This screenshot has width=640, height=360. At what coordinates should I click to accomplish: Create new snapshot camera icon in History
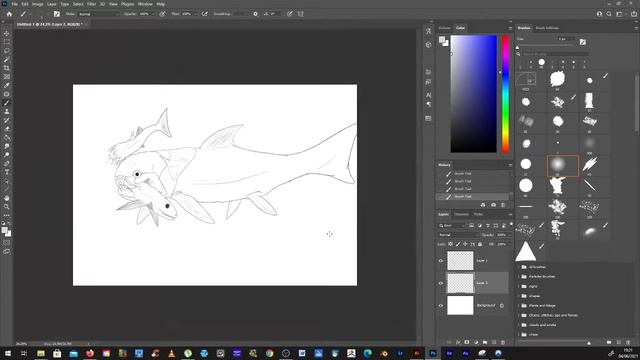point(493,205)
